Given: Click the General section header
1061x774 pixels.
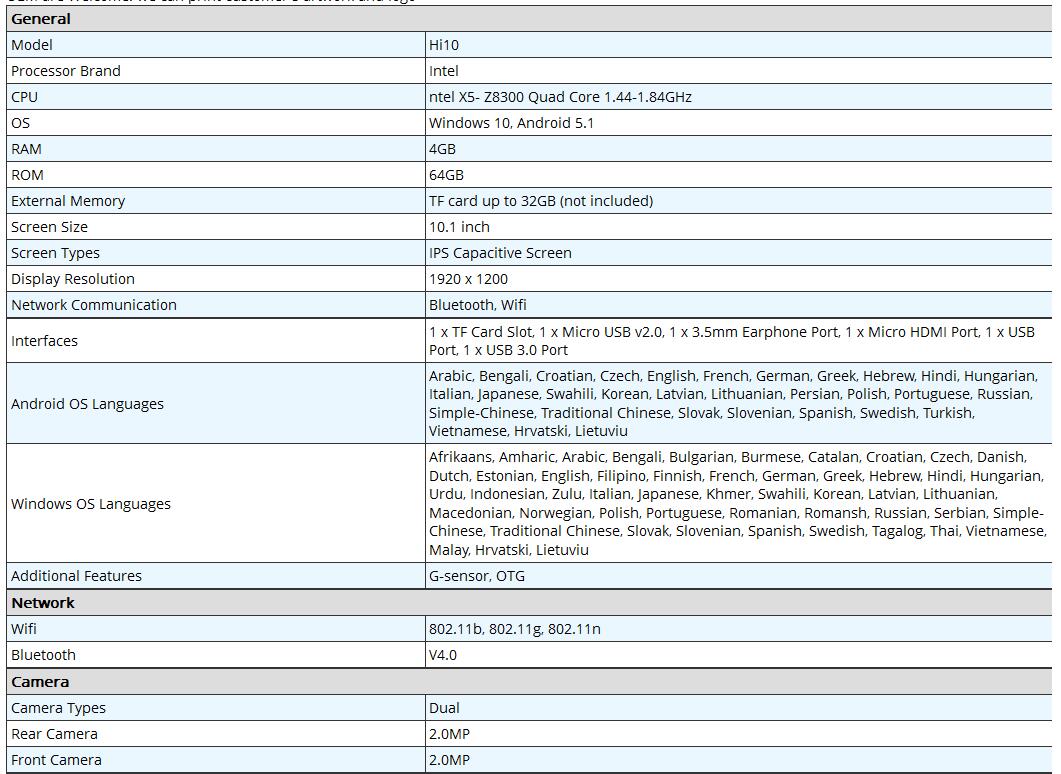Looking at the screenshot, I should click(41, 19).
